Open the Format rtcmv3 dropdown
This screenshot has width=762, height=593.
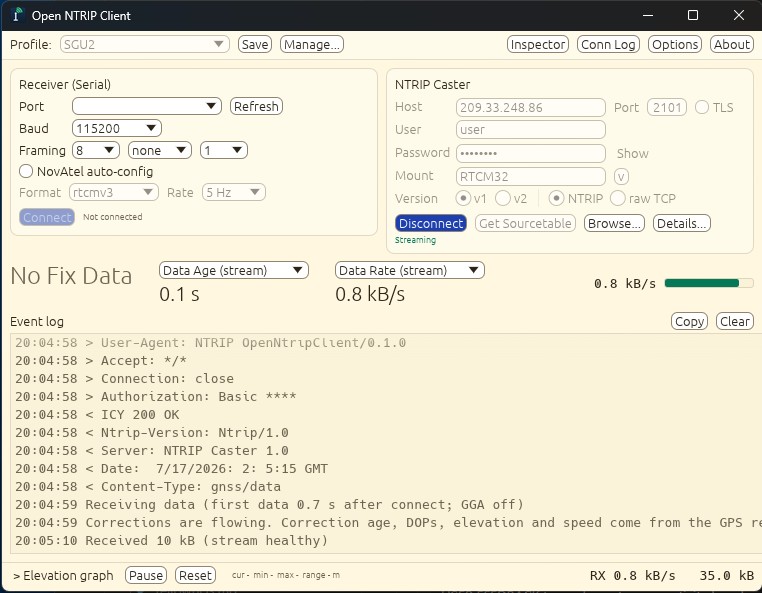point(114,192)
